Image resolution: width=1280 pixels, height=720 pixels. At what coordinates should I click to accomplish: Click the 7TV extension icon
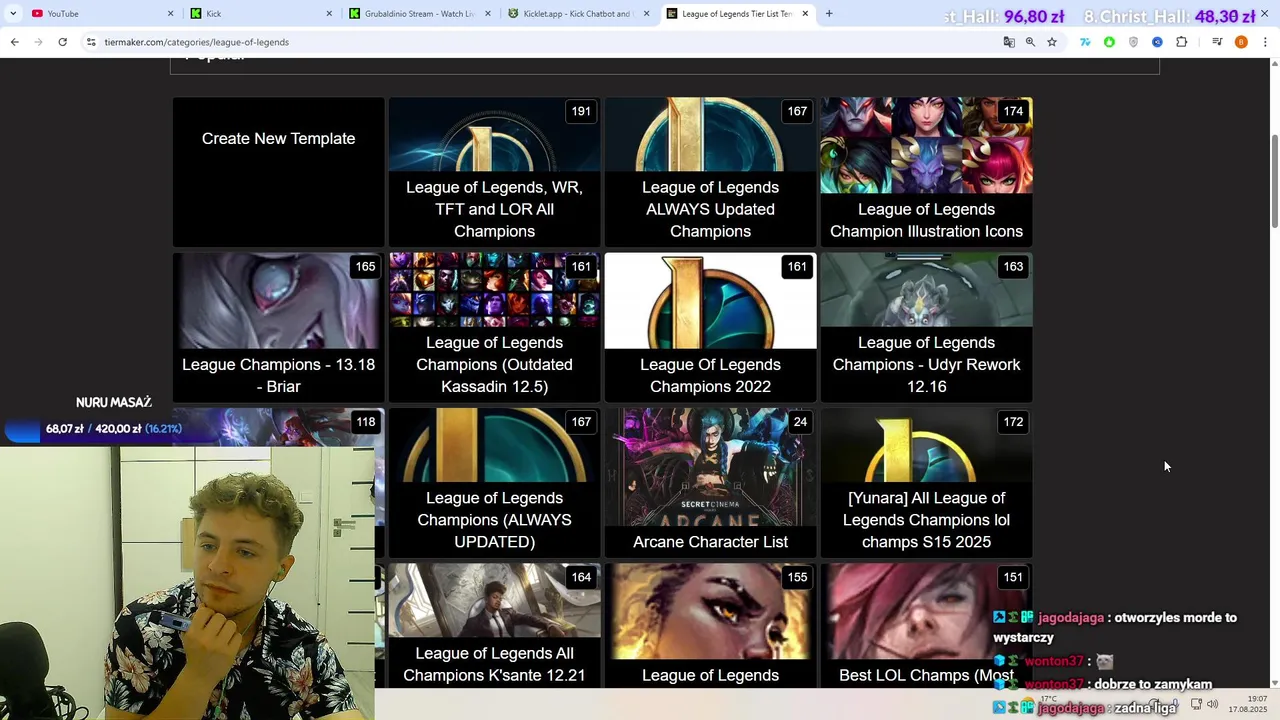pos(1085,42)
